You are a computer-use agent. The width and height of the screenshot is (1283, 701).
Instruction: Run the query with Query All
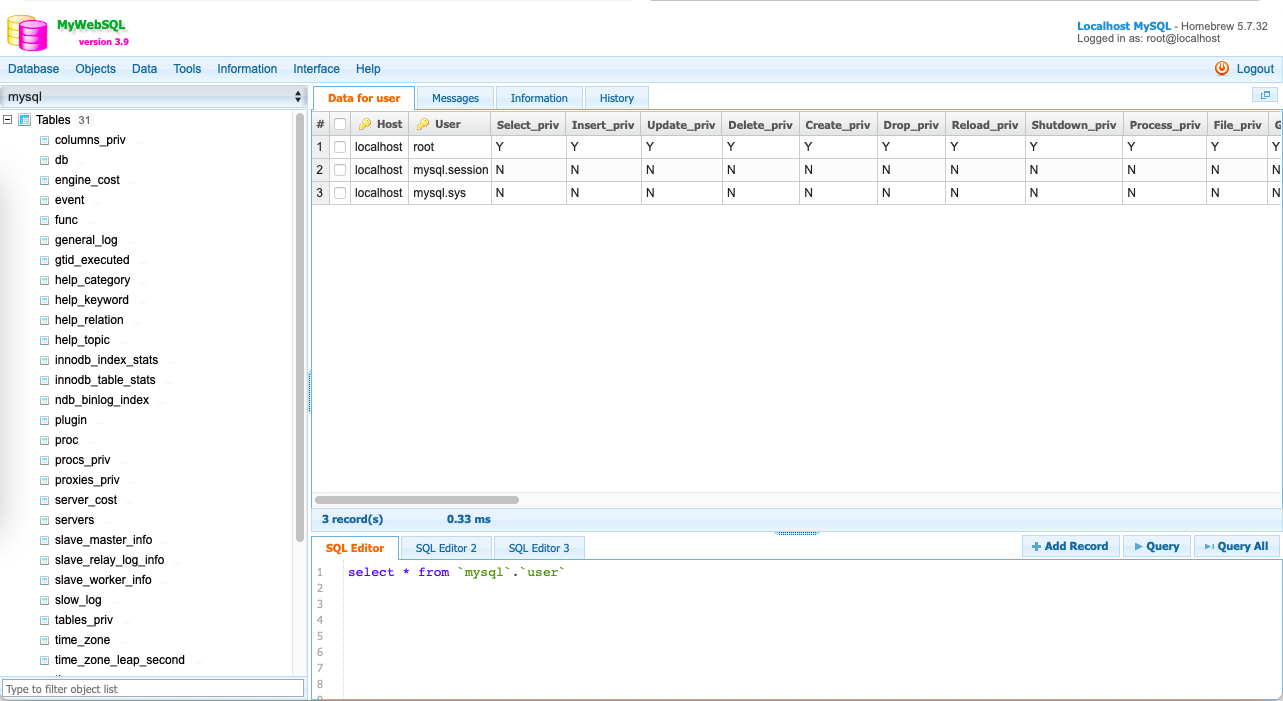pos(1234,546)
